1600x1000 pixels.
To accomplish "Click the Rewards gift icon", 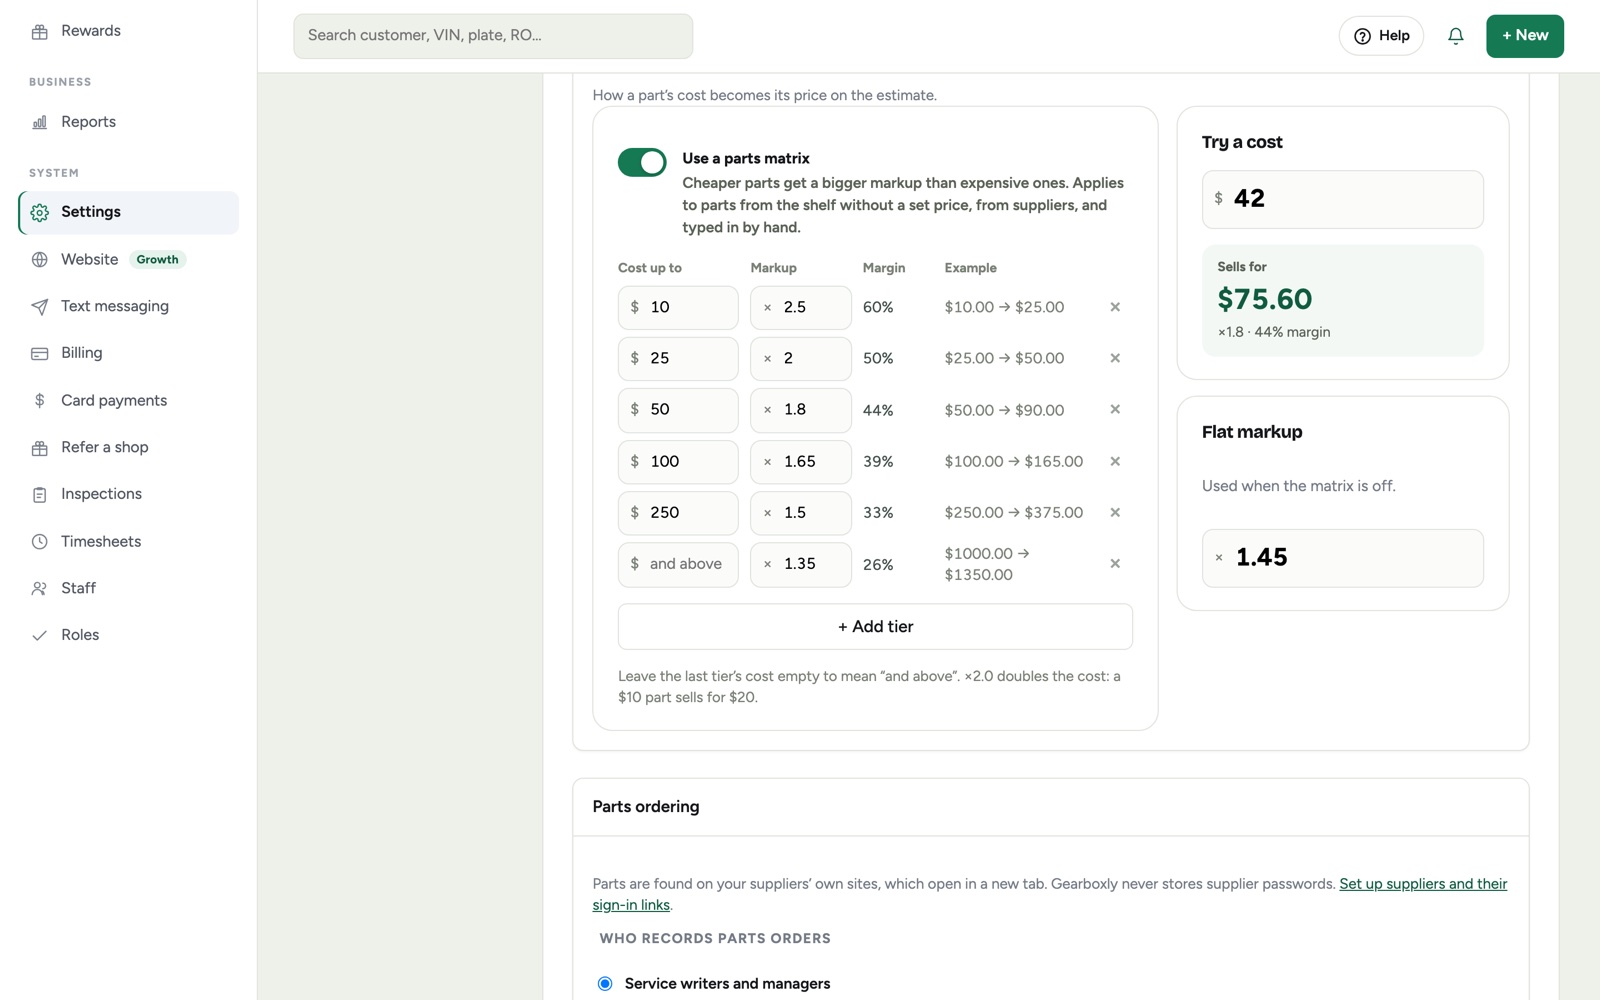I will click(40, 32).
